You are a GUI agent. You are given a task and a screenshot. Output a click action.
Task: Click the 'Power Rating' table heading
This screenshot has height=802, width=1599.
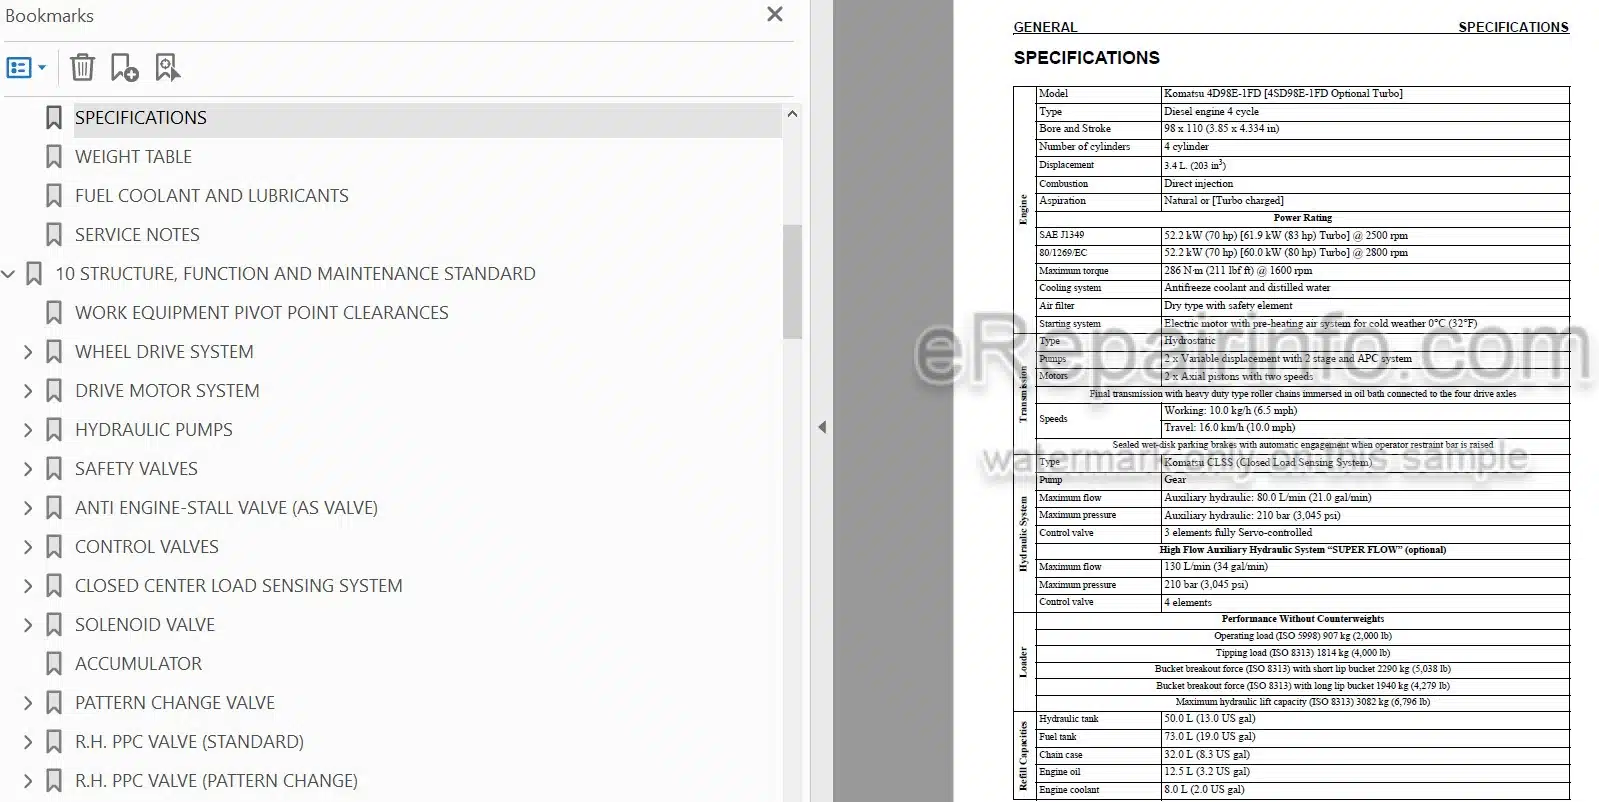coord(1302,218)
